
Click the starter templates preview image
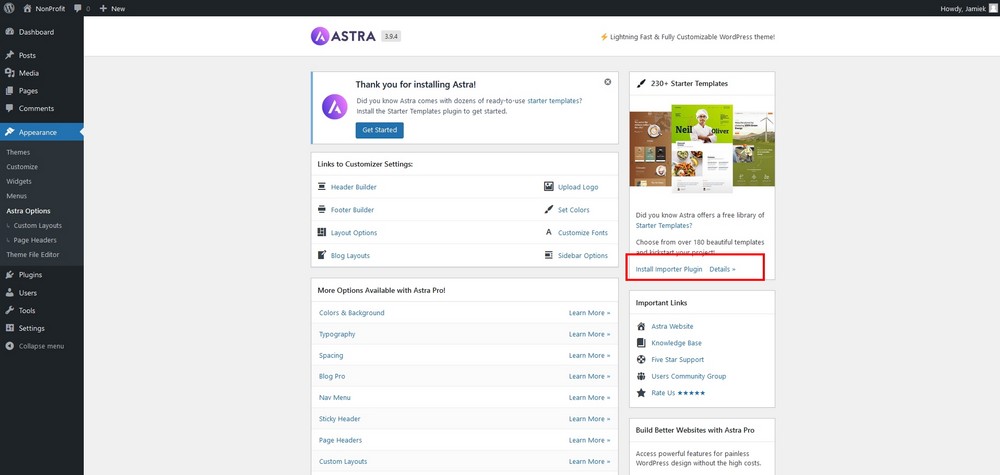(x=702, y=148)
